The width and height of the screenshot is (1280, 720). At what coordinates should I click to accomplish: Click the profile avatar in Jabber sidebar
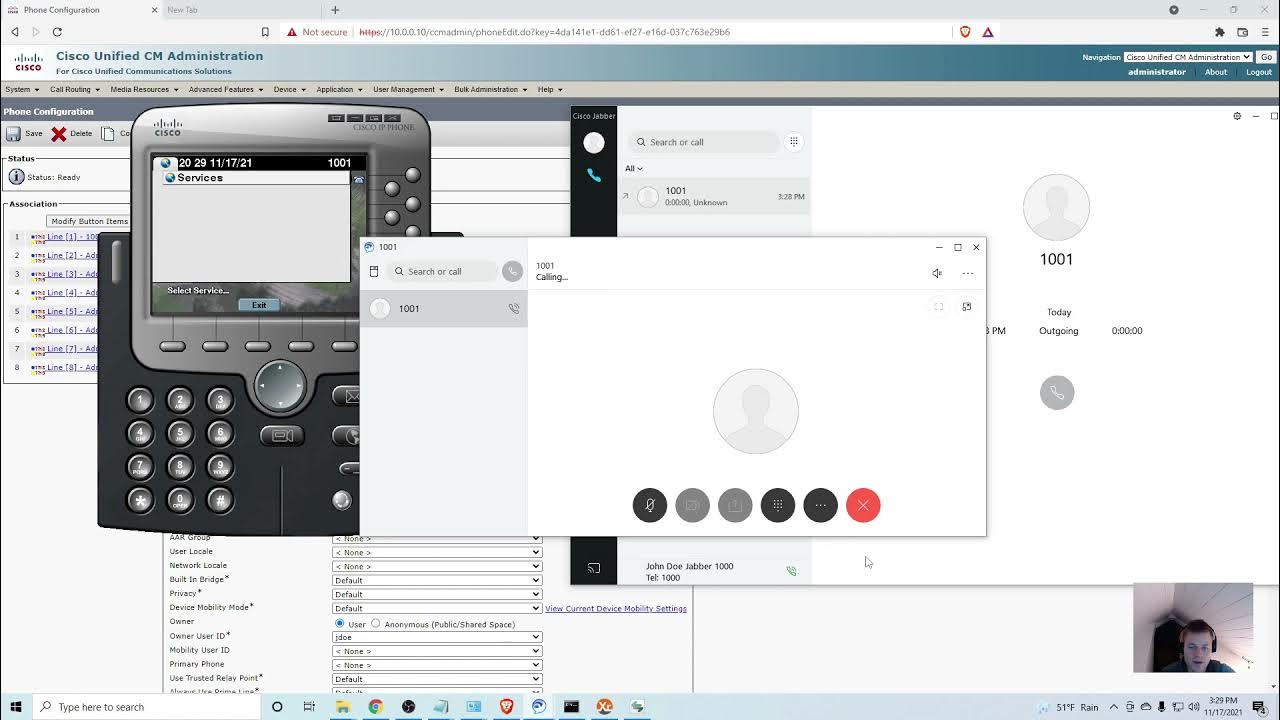pos(594,143)
